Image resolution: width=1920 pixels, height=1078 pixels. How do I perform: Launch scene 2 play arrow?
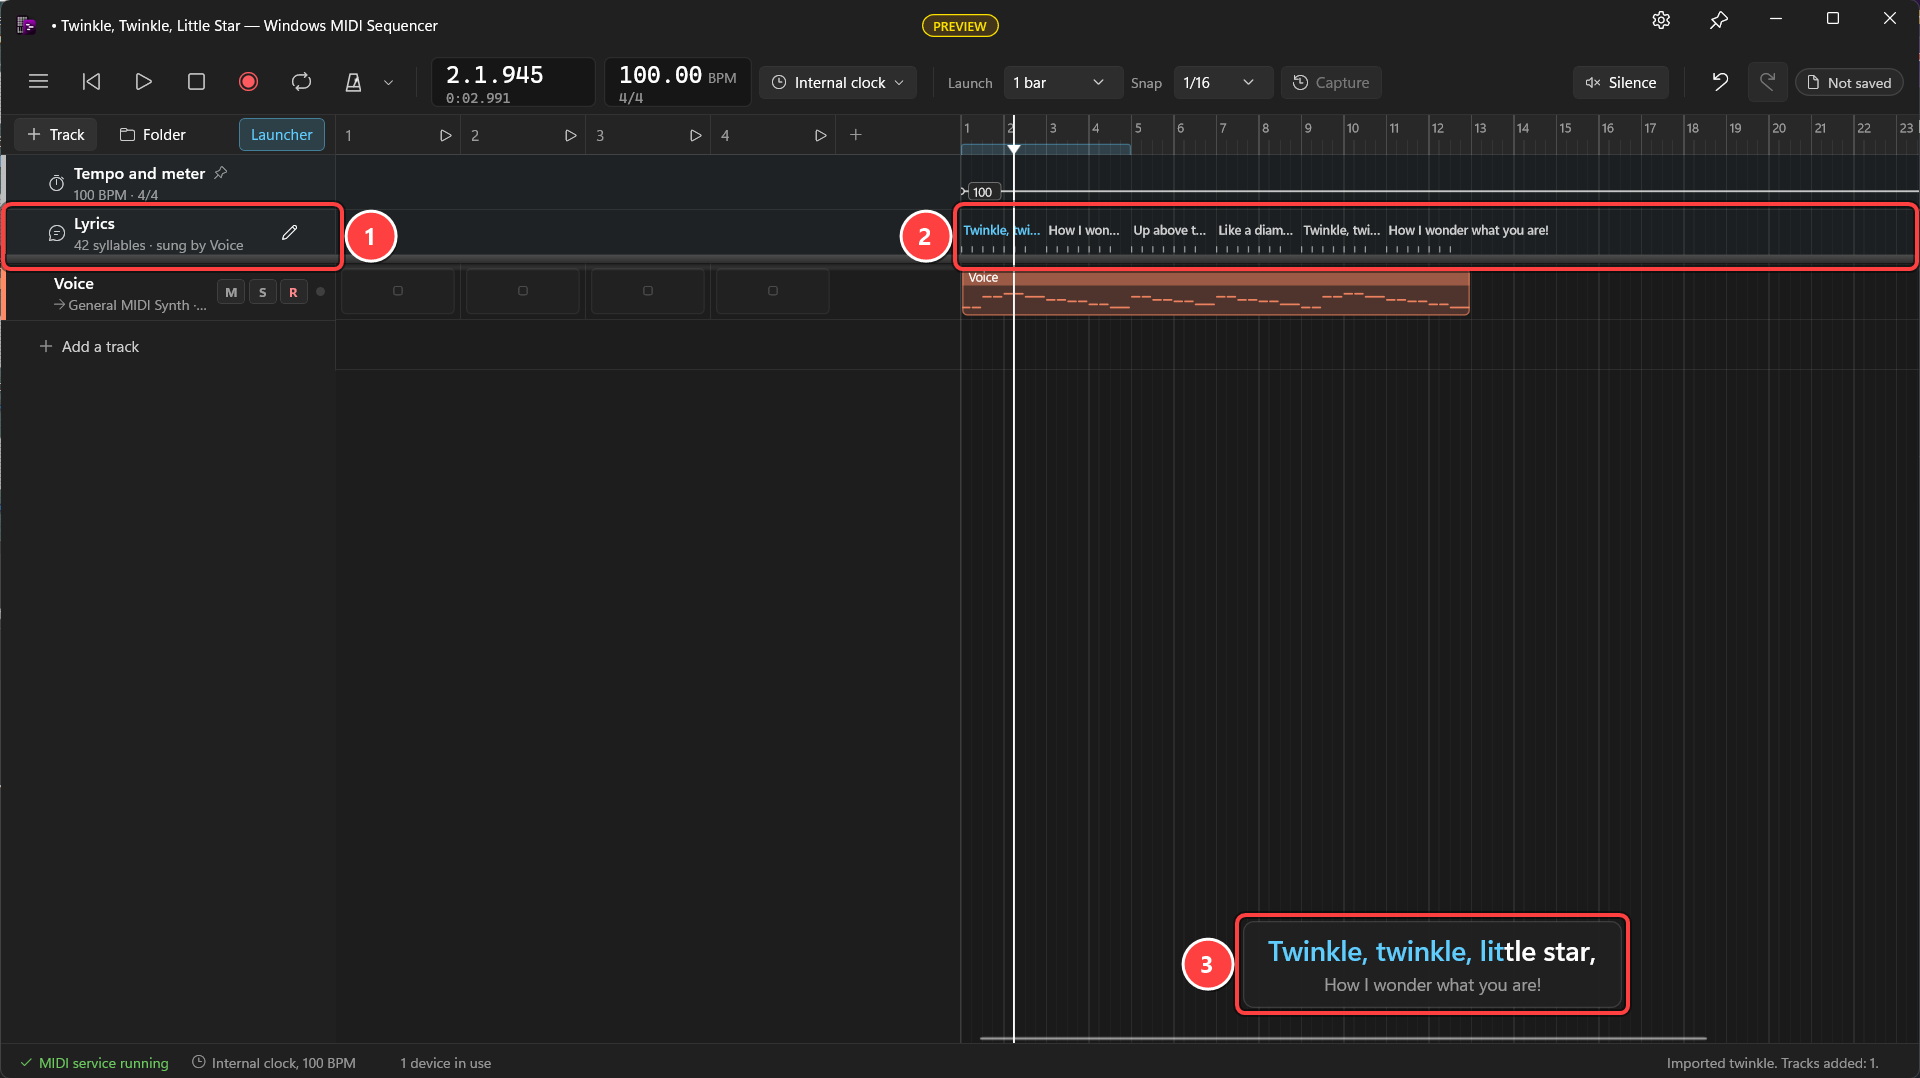[x=570, y=135]
